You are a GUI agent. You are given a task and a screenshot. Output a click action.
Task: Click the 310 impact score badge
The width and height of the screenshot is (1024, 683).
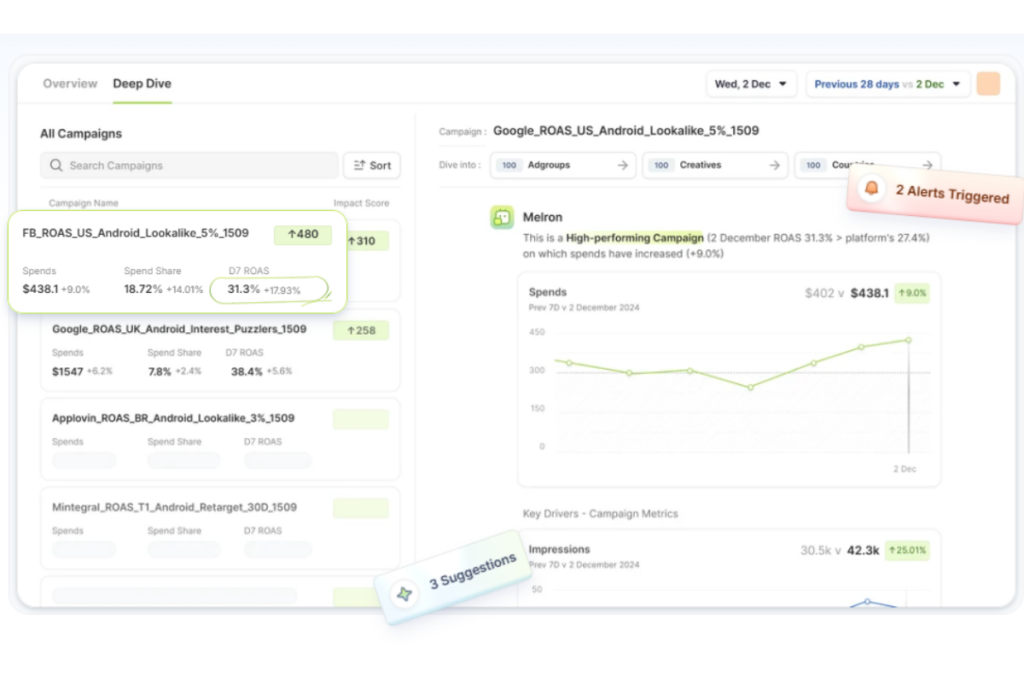pos(367,240)
